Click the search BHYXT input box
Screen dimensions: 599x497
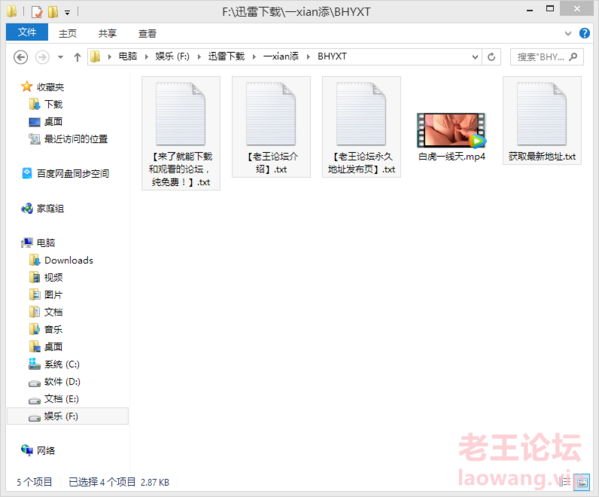coord(547,57)
